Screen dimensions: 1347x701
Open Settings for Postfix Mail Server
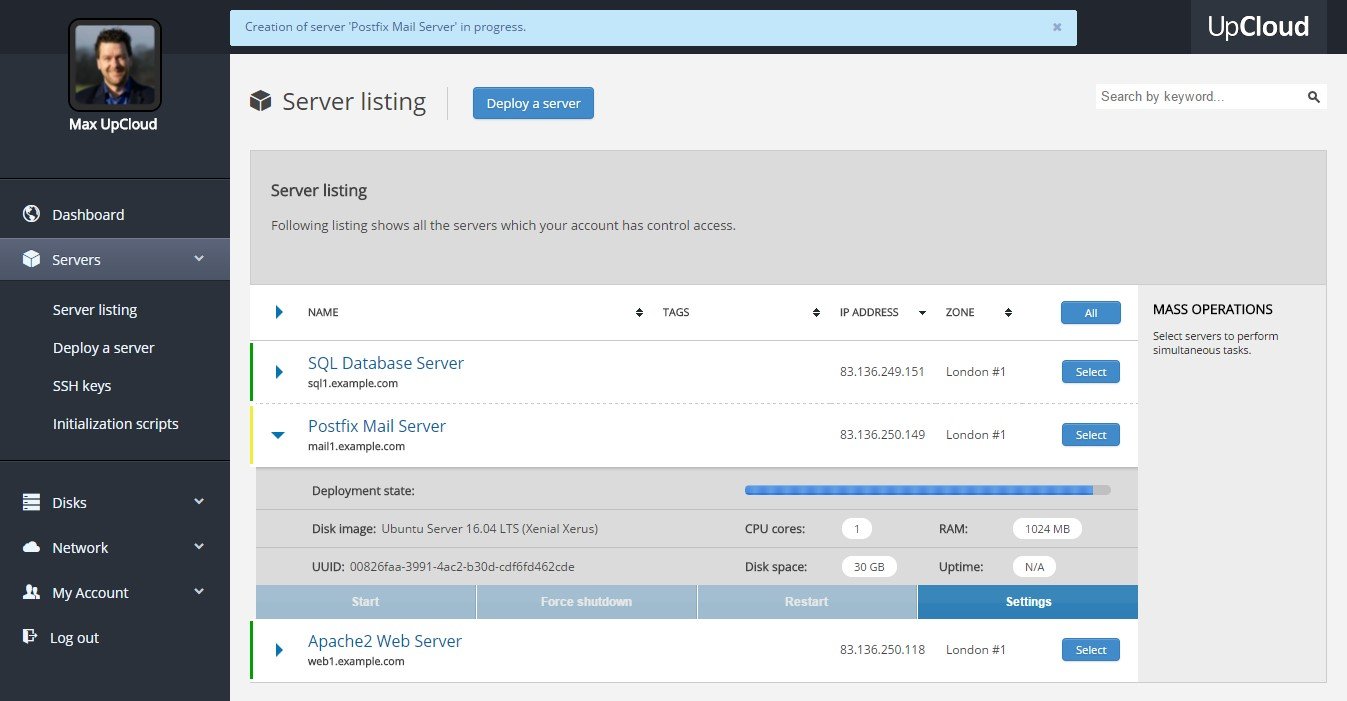(x=1028, y=602)
